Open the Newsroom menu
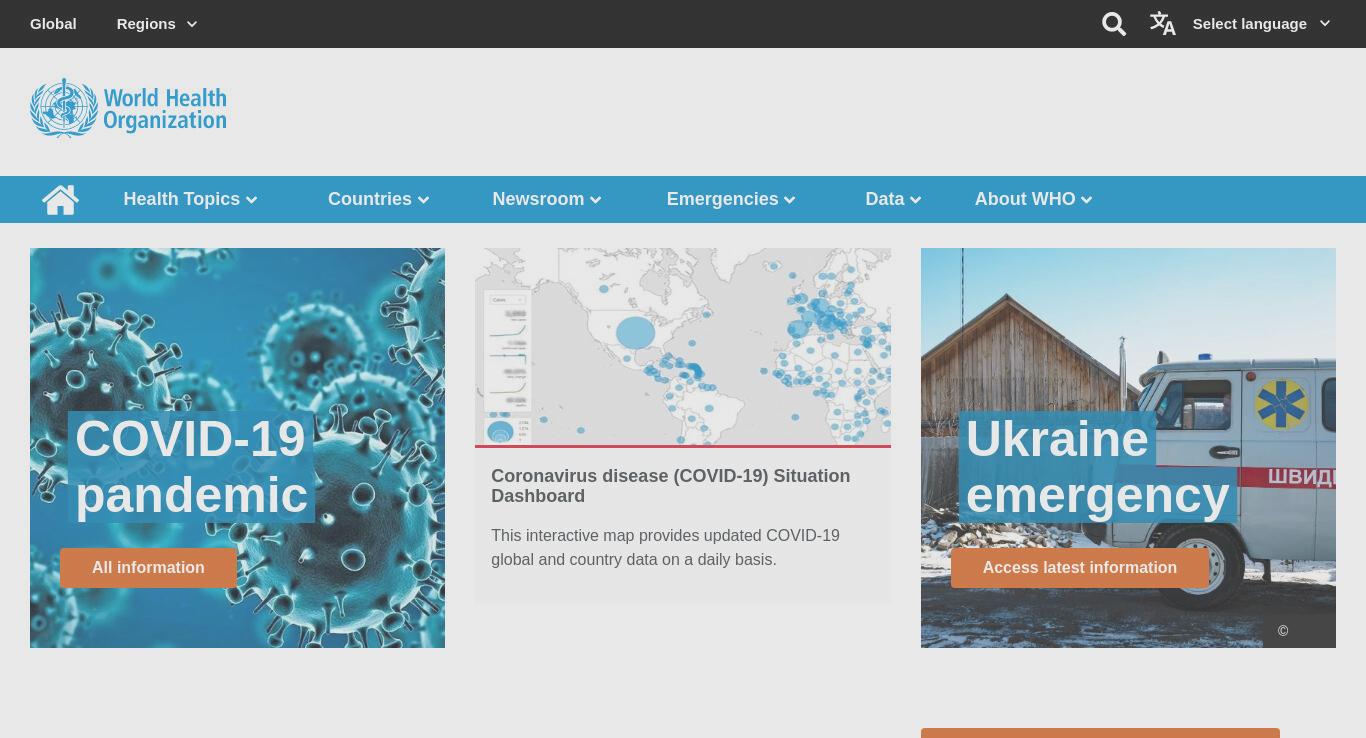The height and width of the screenshot is (738, 1366). click(546, 199)
